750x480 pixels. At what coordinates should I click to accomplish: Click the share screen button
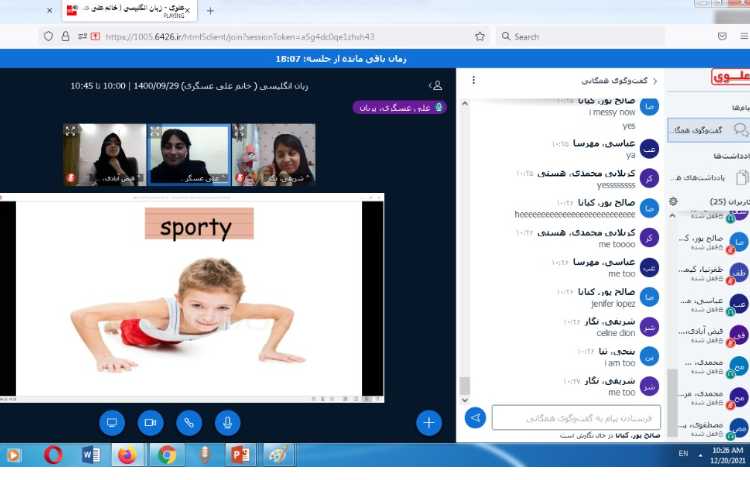[x=112, y=423]
